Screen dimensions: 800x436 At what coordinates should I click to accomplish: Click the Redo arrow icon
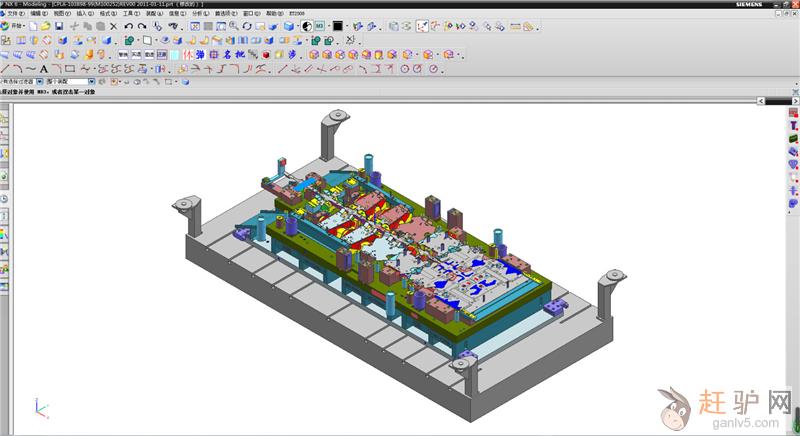point(142,26)
